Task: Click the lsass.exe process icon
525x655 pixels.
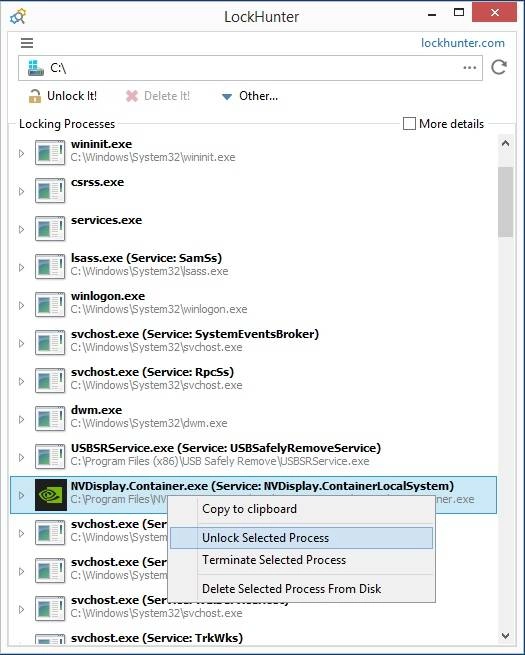Action: 50,267
